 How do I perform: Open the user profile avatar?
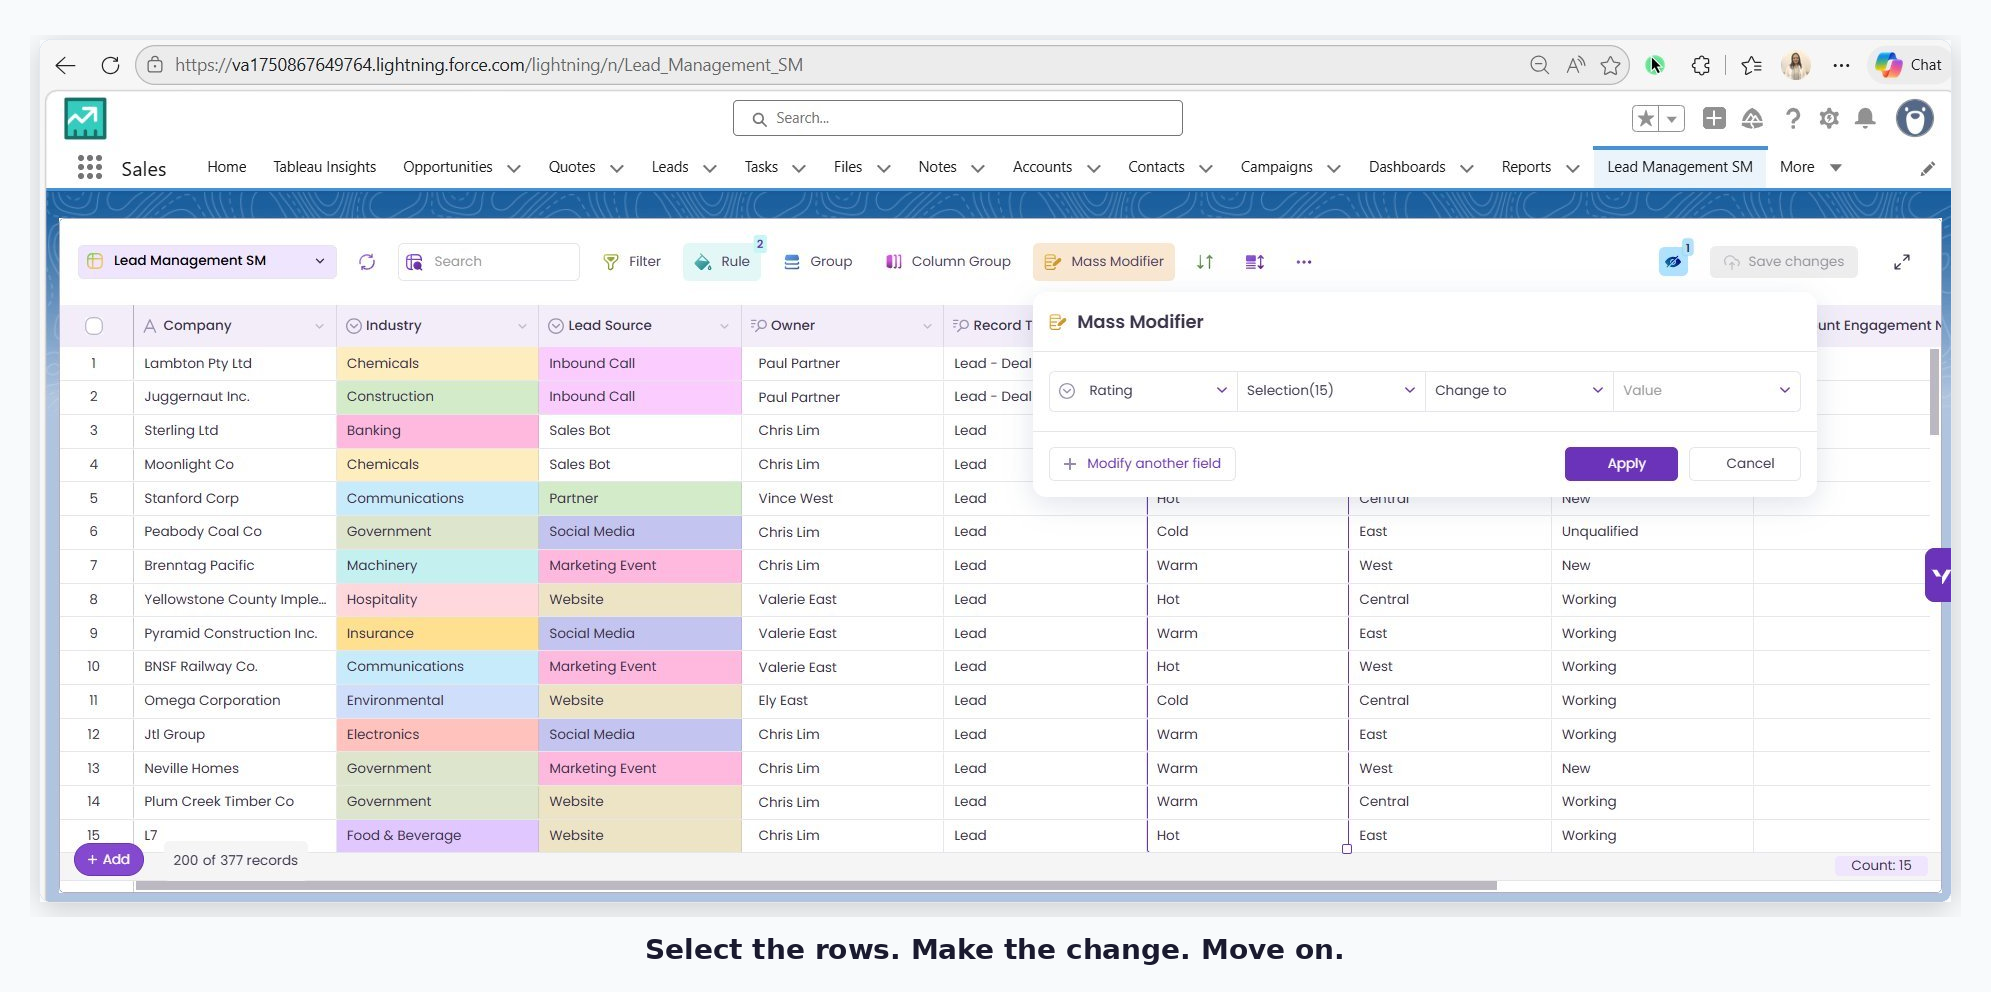[1915, 118]
